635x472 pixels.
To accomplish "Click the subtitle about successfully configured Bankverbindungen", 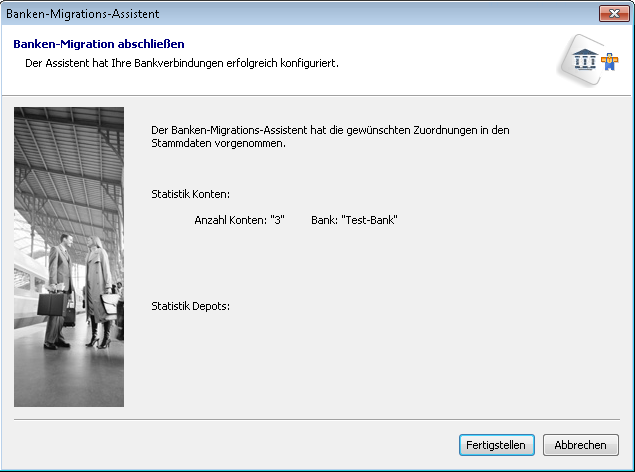I will pyautogui.click(x=181, y=63).
